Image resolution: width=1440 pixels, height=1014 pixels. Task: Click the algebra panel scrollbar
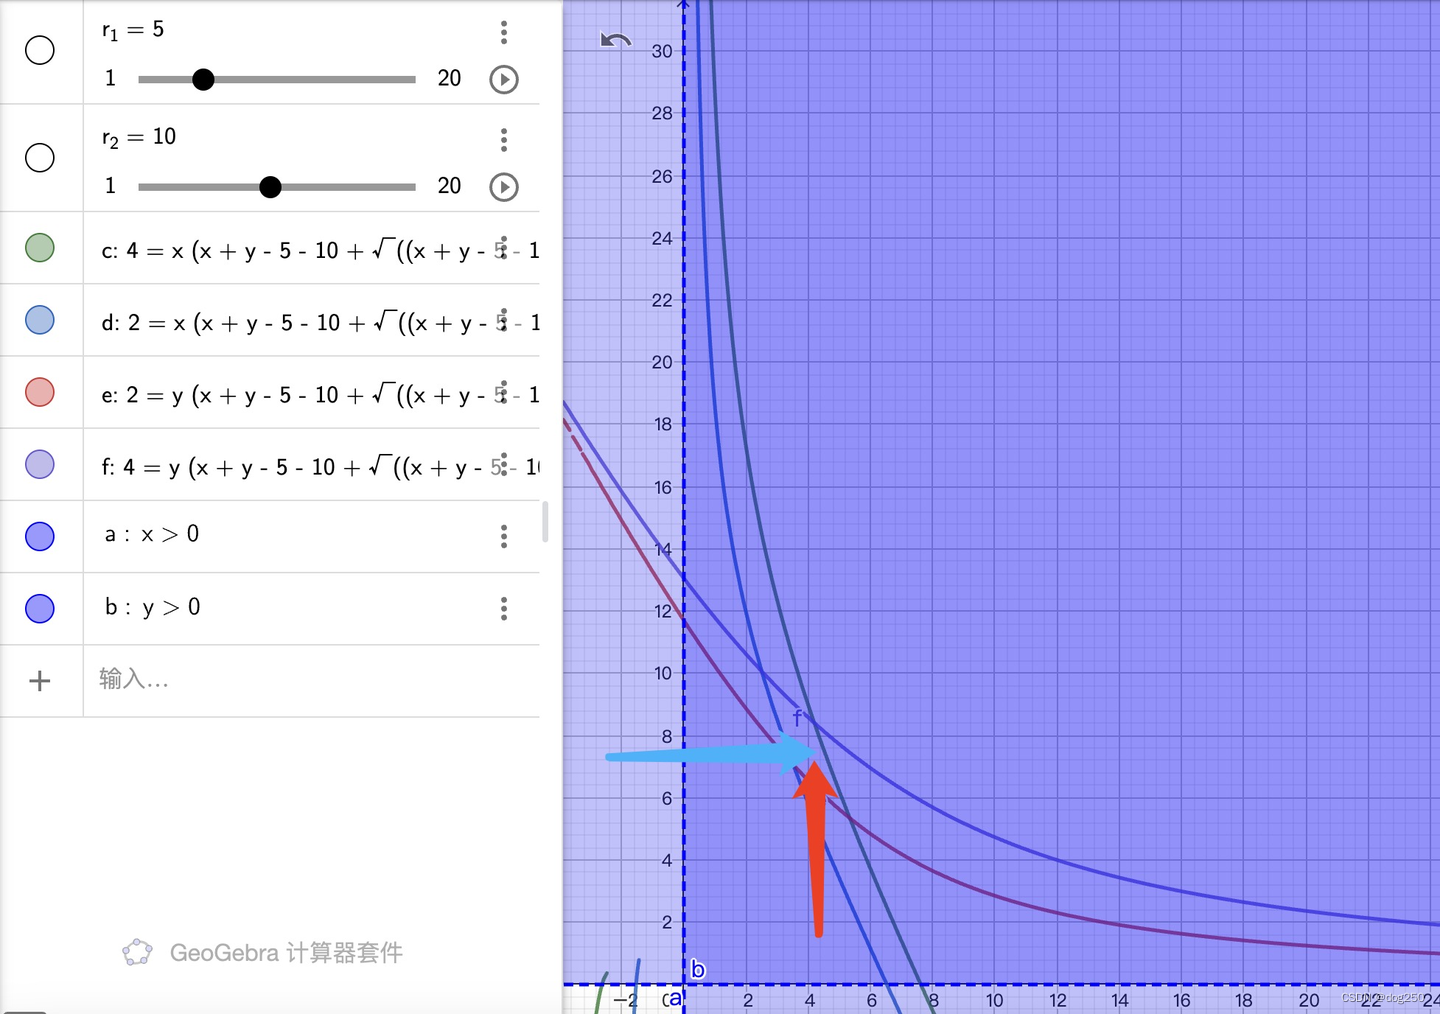545,521
